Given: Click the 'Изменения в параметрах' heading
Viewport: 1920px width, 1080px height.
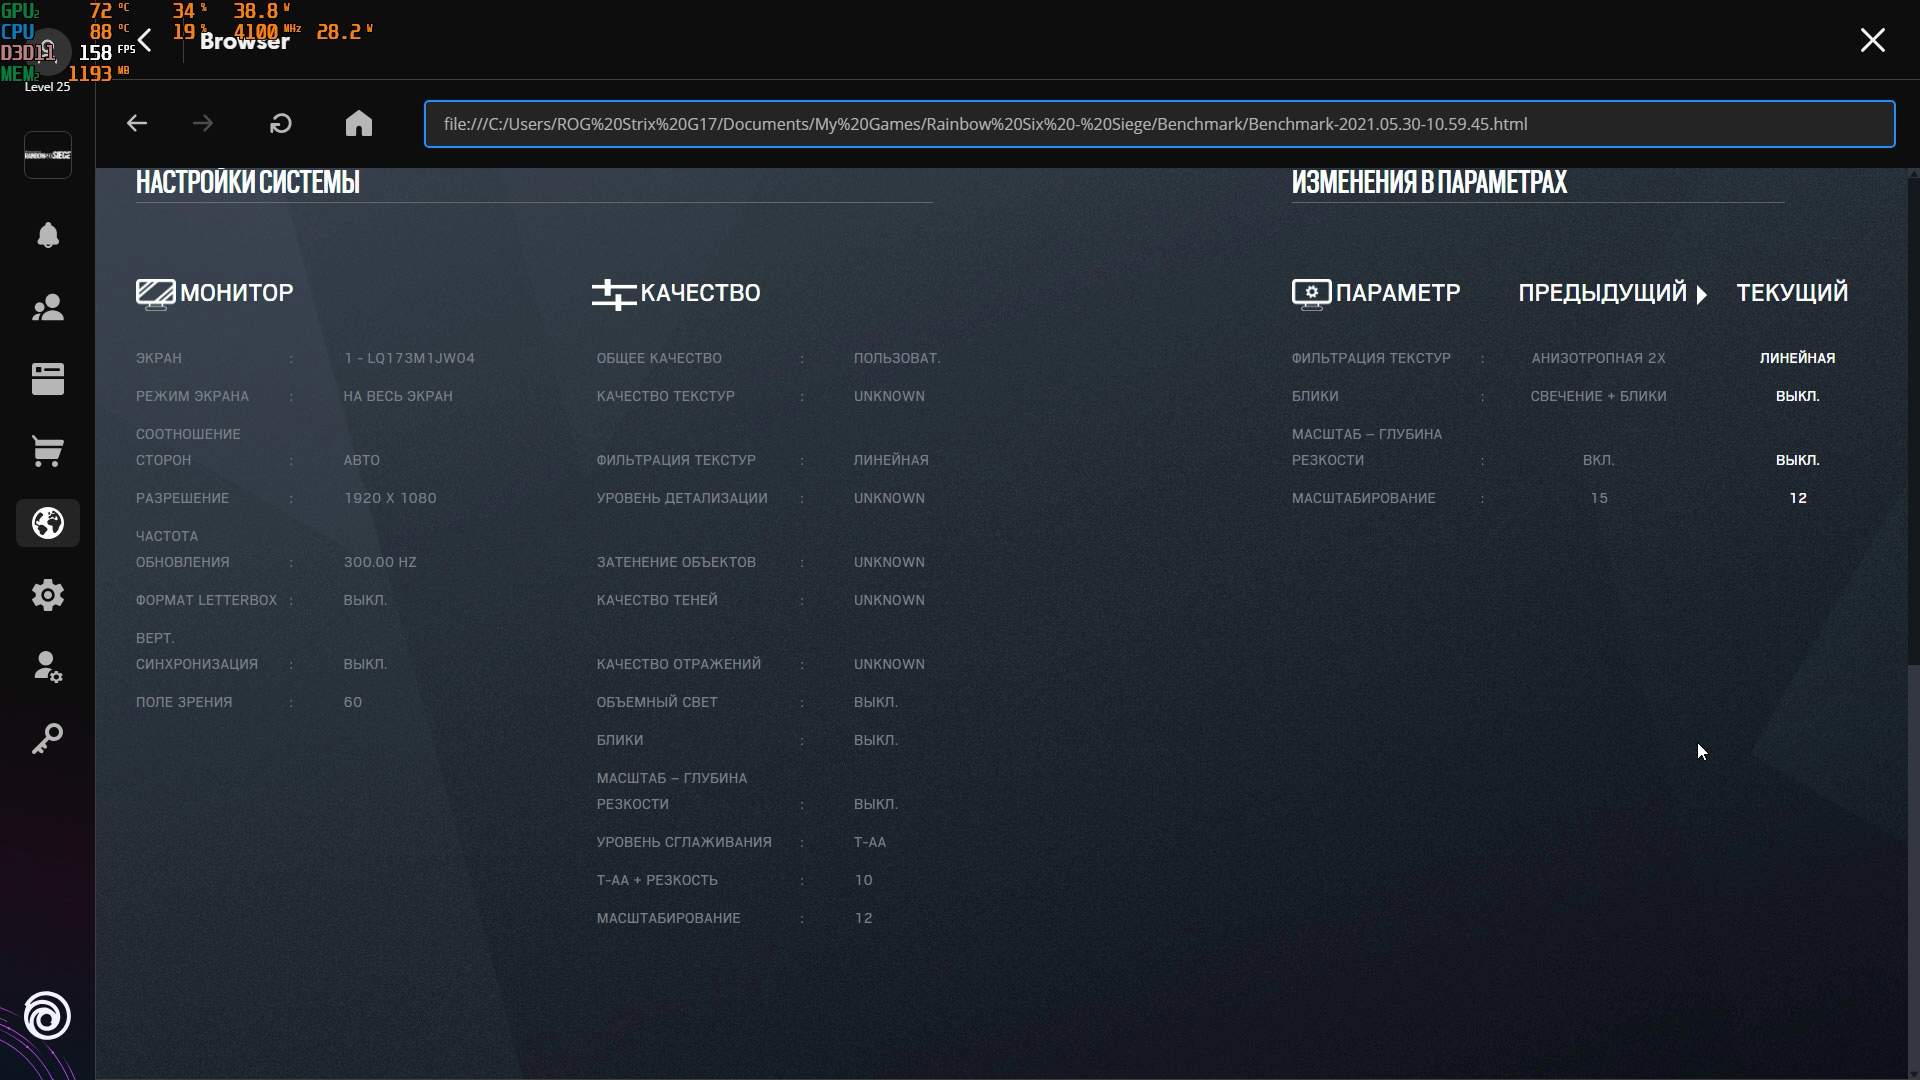Looking at the screenshot, I should click(1429, 183).
